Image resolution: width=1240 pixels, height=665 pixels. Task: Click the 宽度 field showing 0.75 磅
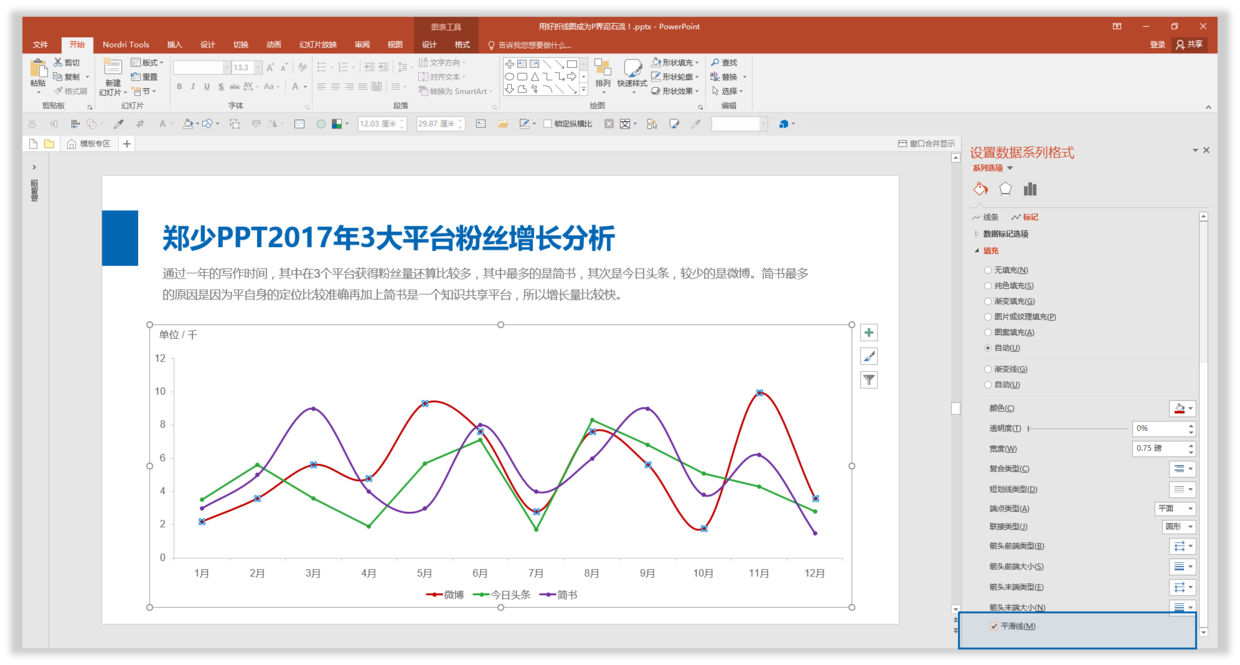click(x=1164, y=449)
